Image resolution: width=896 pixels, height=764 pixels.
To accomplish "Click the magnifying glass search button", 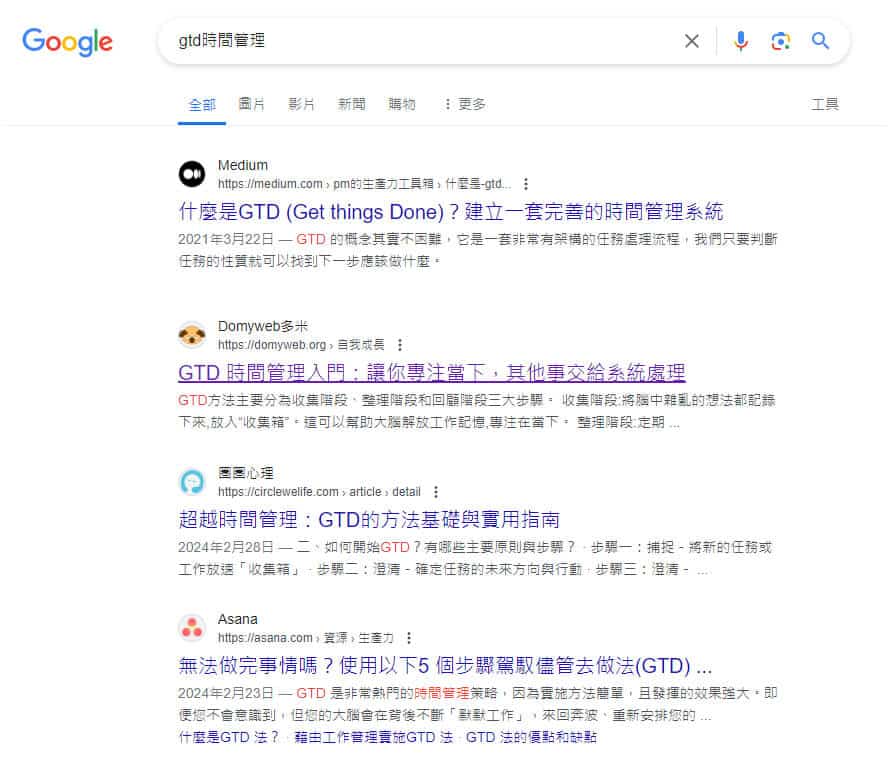I will [x=821, y=41].
